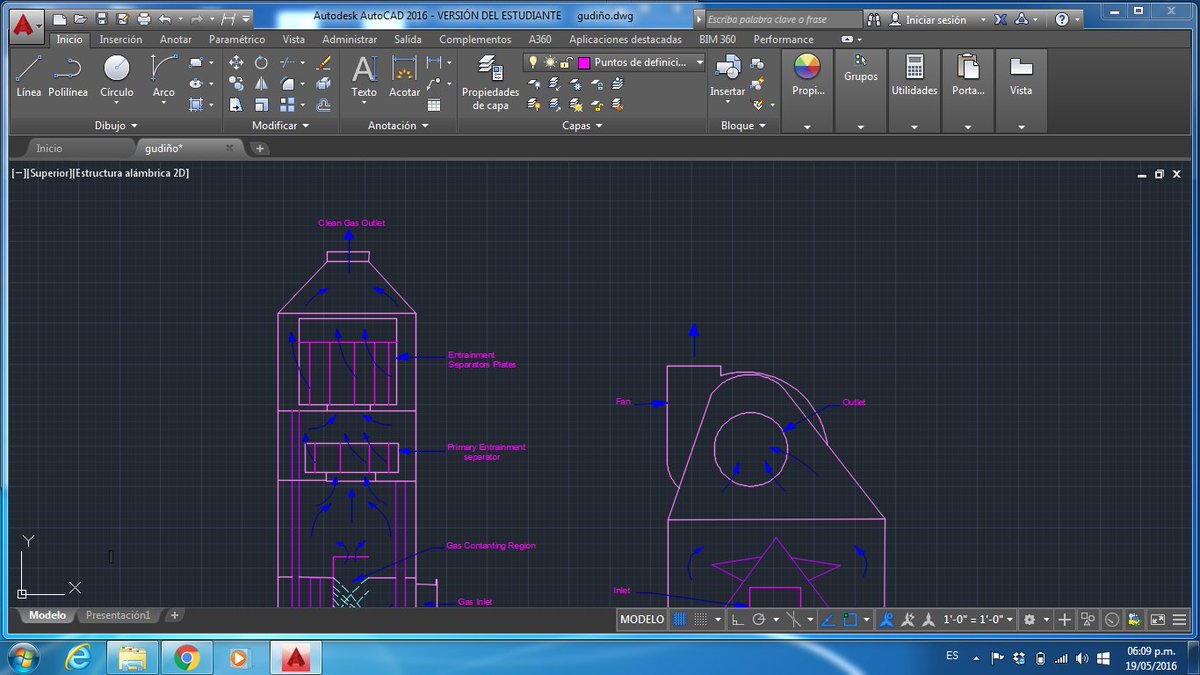1200x675 pixels.
Task: Open Propiedades de capa panel
Action: (x=490, y=82)
